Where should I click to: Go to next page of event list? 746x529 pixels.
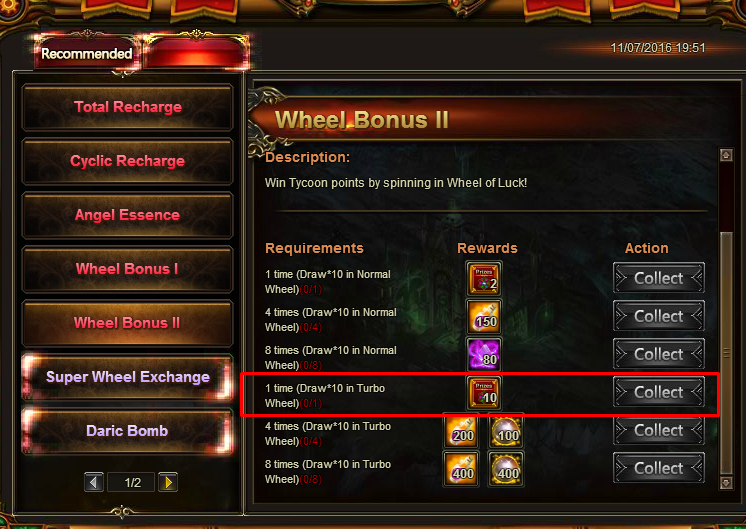click(x=168, y=482)
